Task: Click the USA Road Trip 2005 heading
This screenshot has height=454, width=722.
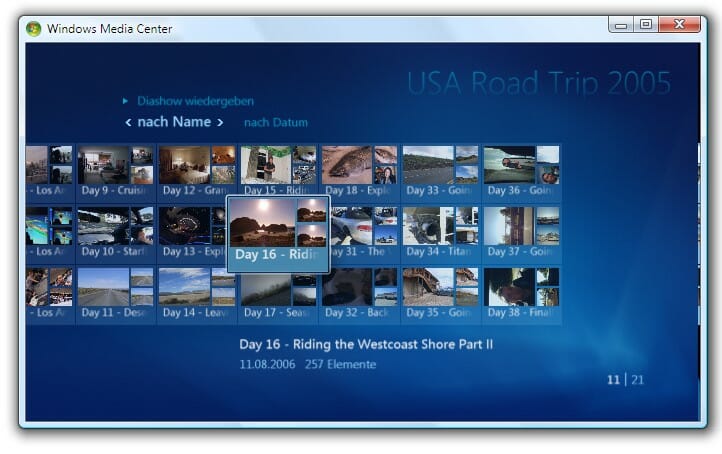Action: pos(539,83)
